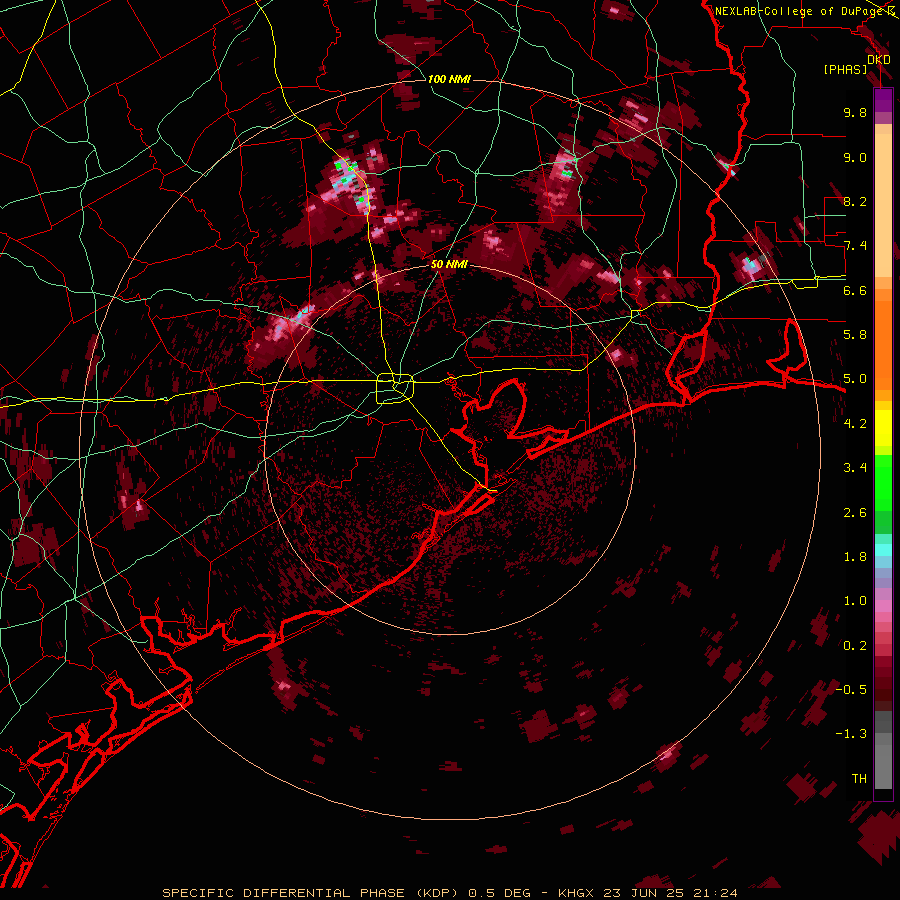Click the TH threshold label
Image resolution: width=900 pixels, height=900 pixels.
(x=859, y=779)
